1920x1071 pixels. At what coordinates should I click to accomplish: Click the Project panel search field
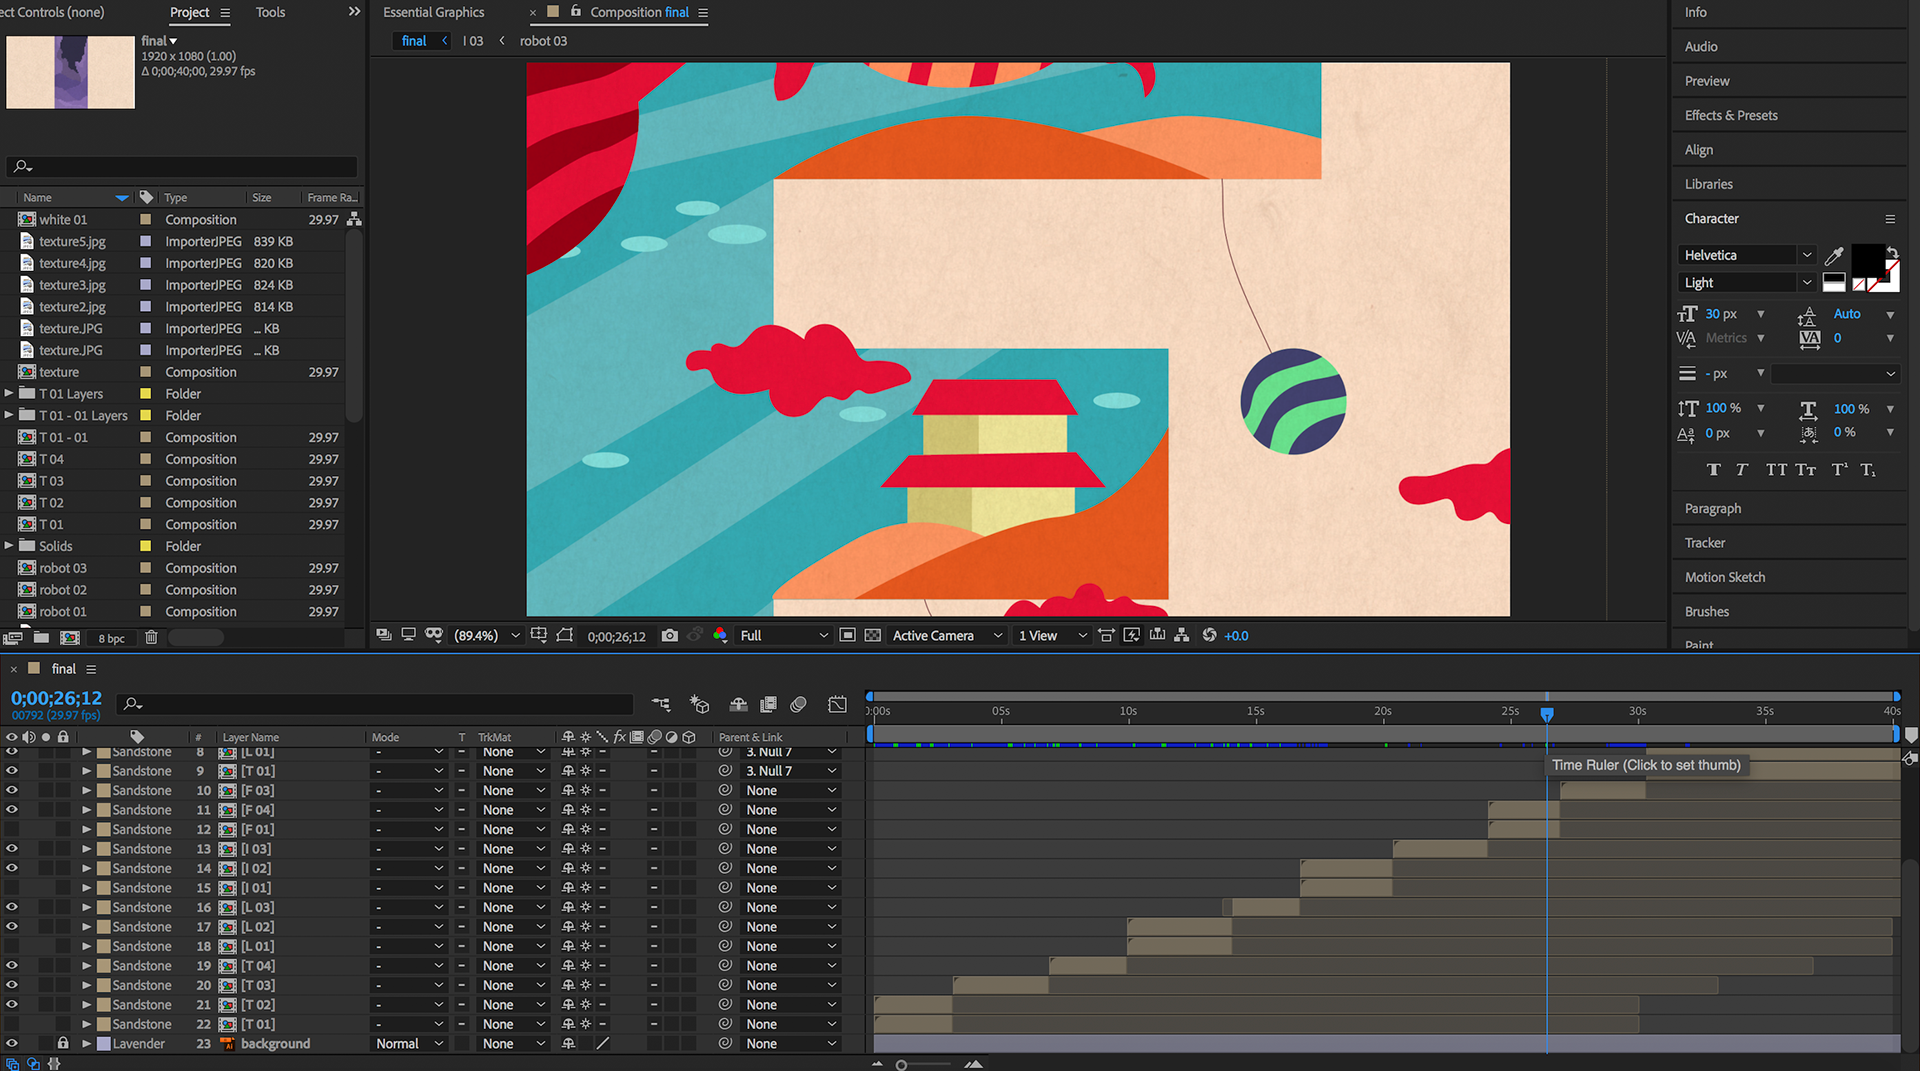(x=182, y=166)
